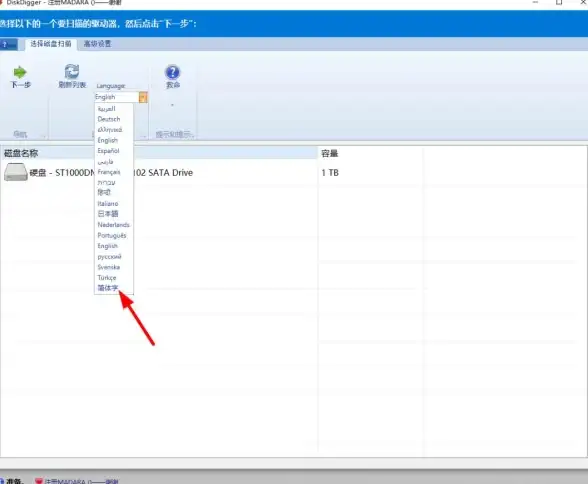Open the blue application menu button
588x484 pixels.
8,44
